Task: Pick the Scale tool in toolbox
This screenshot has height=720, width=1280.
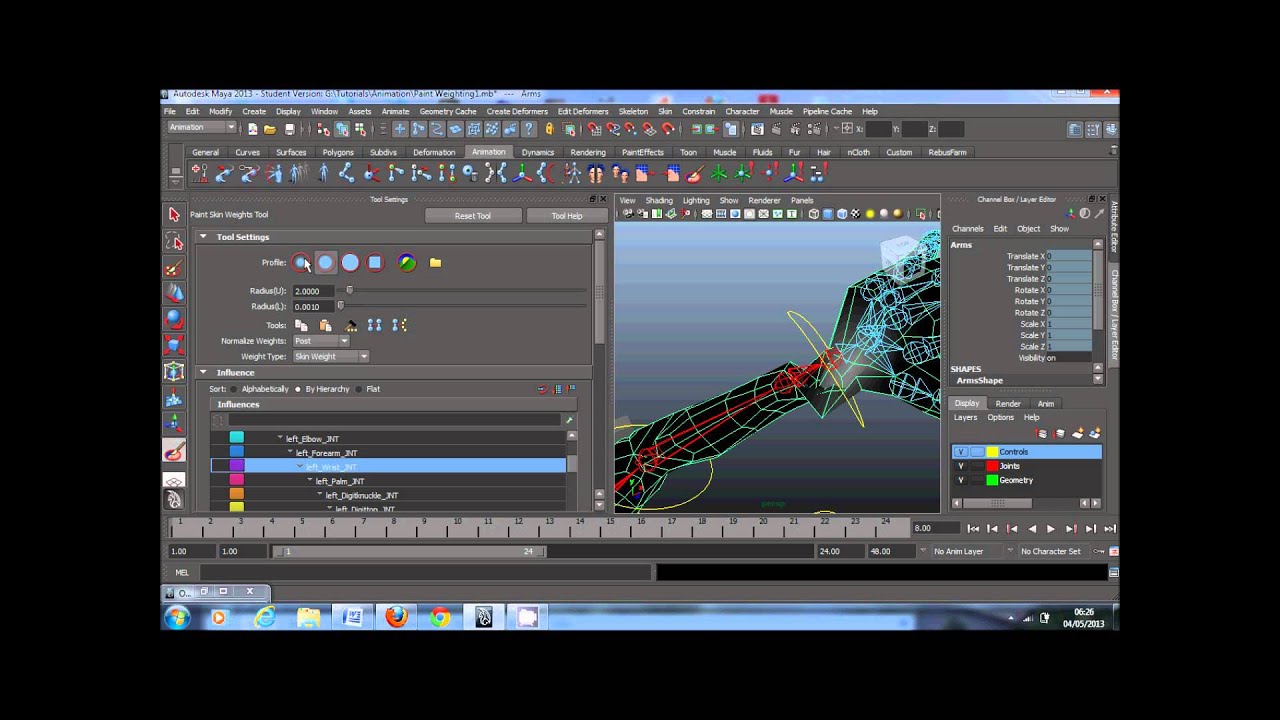Action: click(174, 346)
